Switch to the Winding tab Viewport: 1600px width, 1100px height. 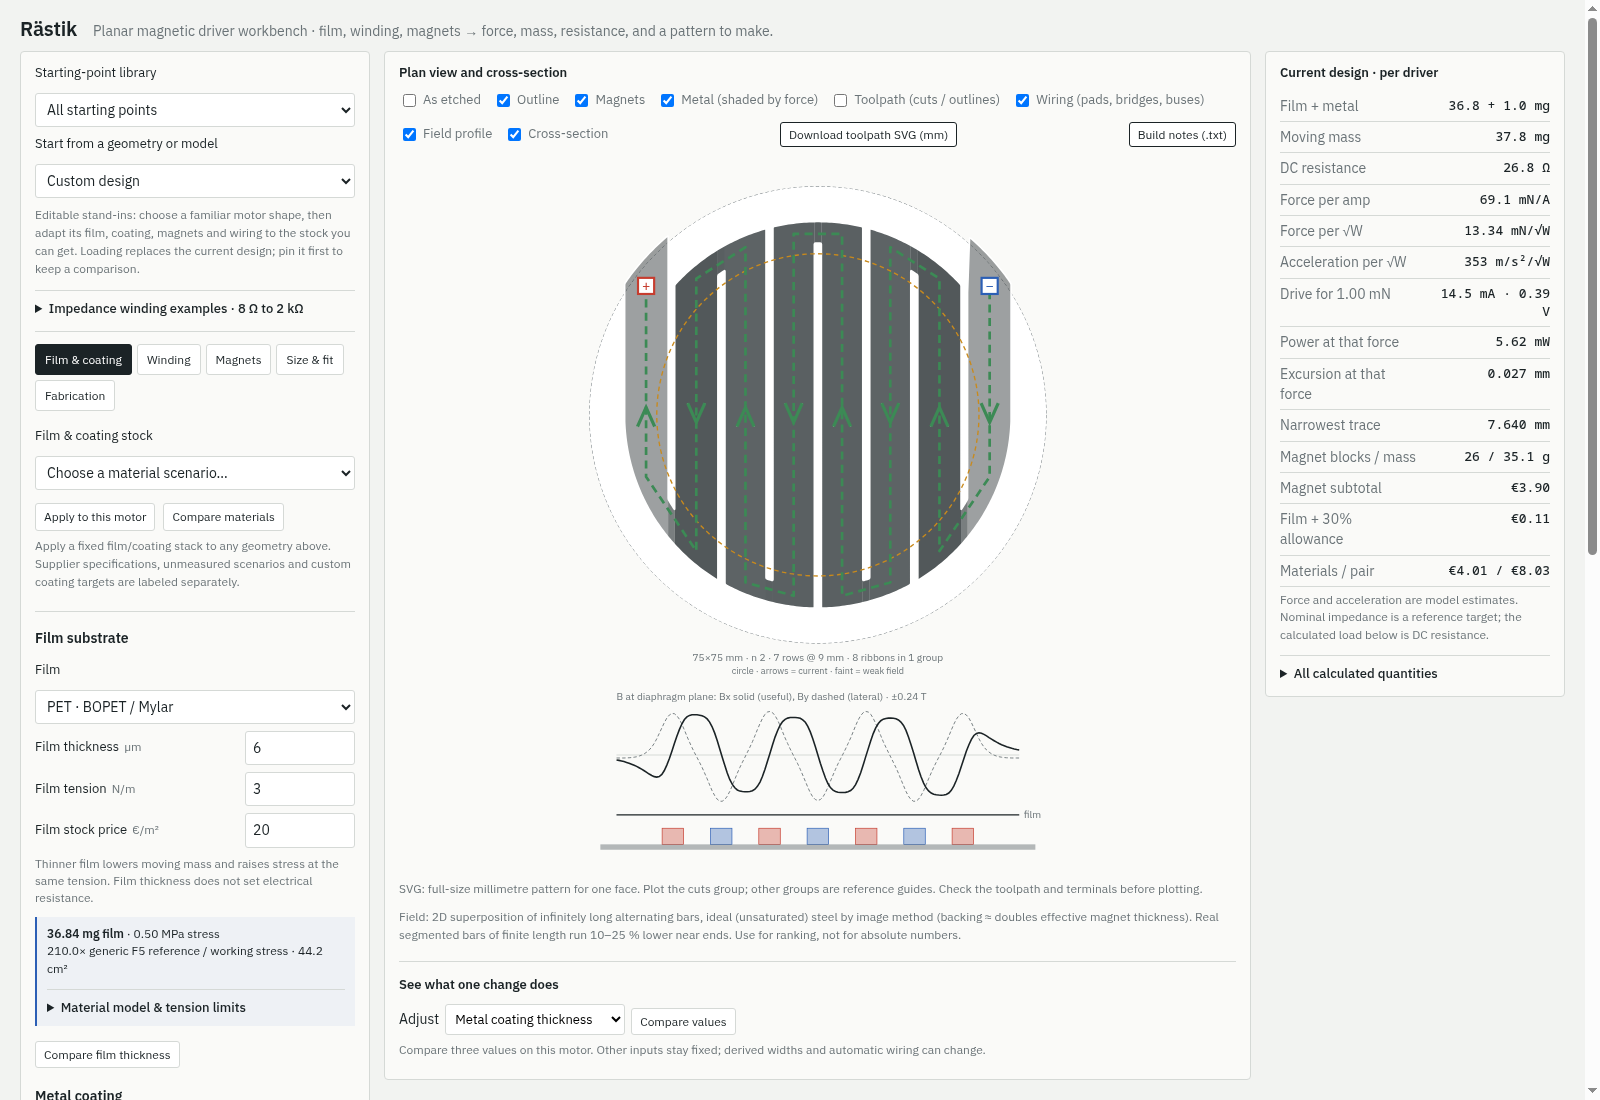169,360
